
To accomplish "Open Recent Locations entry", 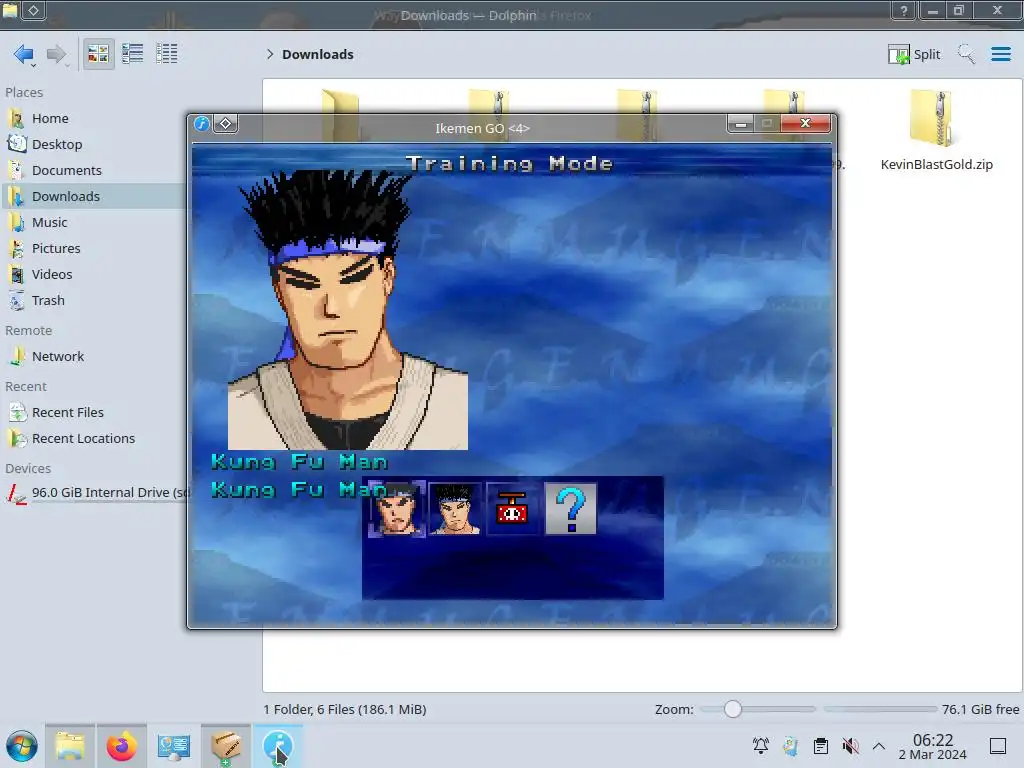I will pos(95,439).
